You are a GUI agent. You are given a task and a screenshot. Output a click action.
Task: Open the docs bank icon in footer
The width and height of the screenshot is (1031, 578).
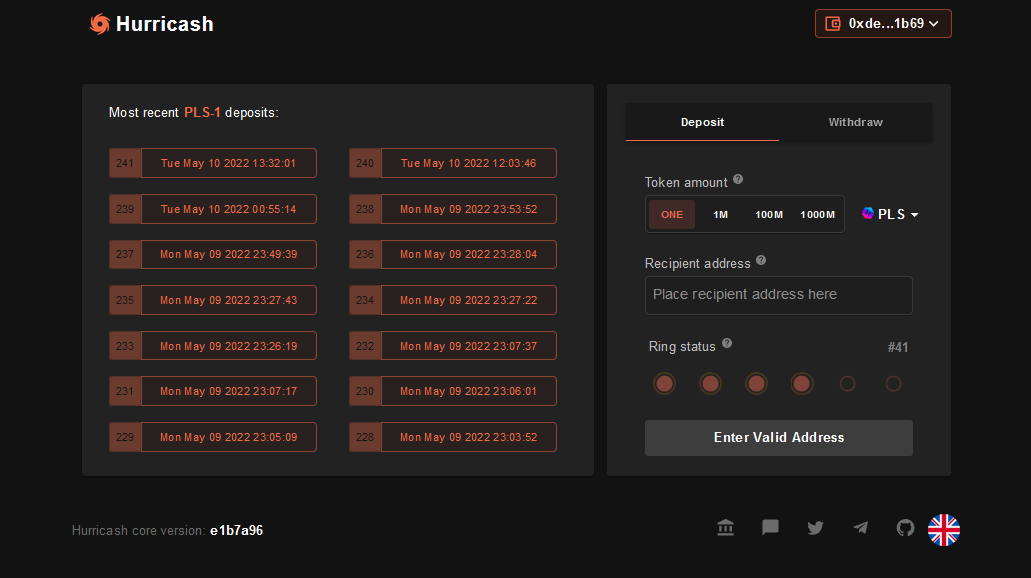click(725, 527)
